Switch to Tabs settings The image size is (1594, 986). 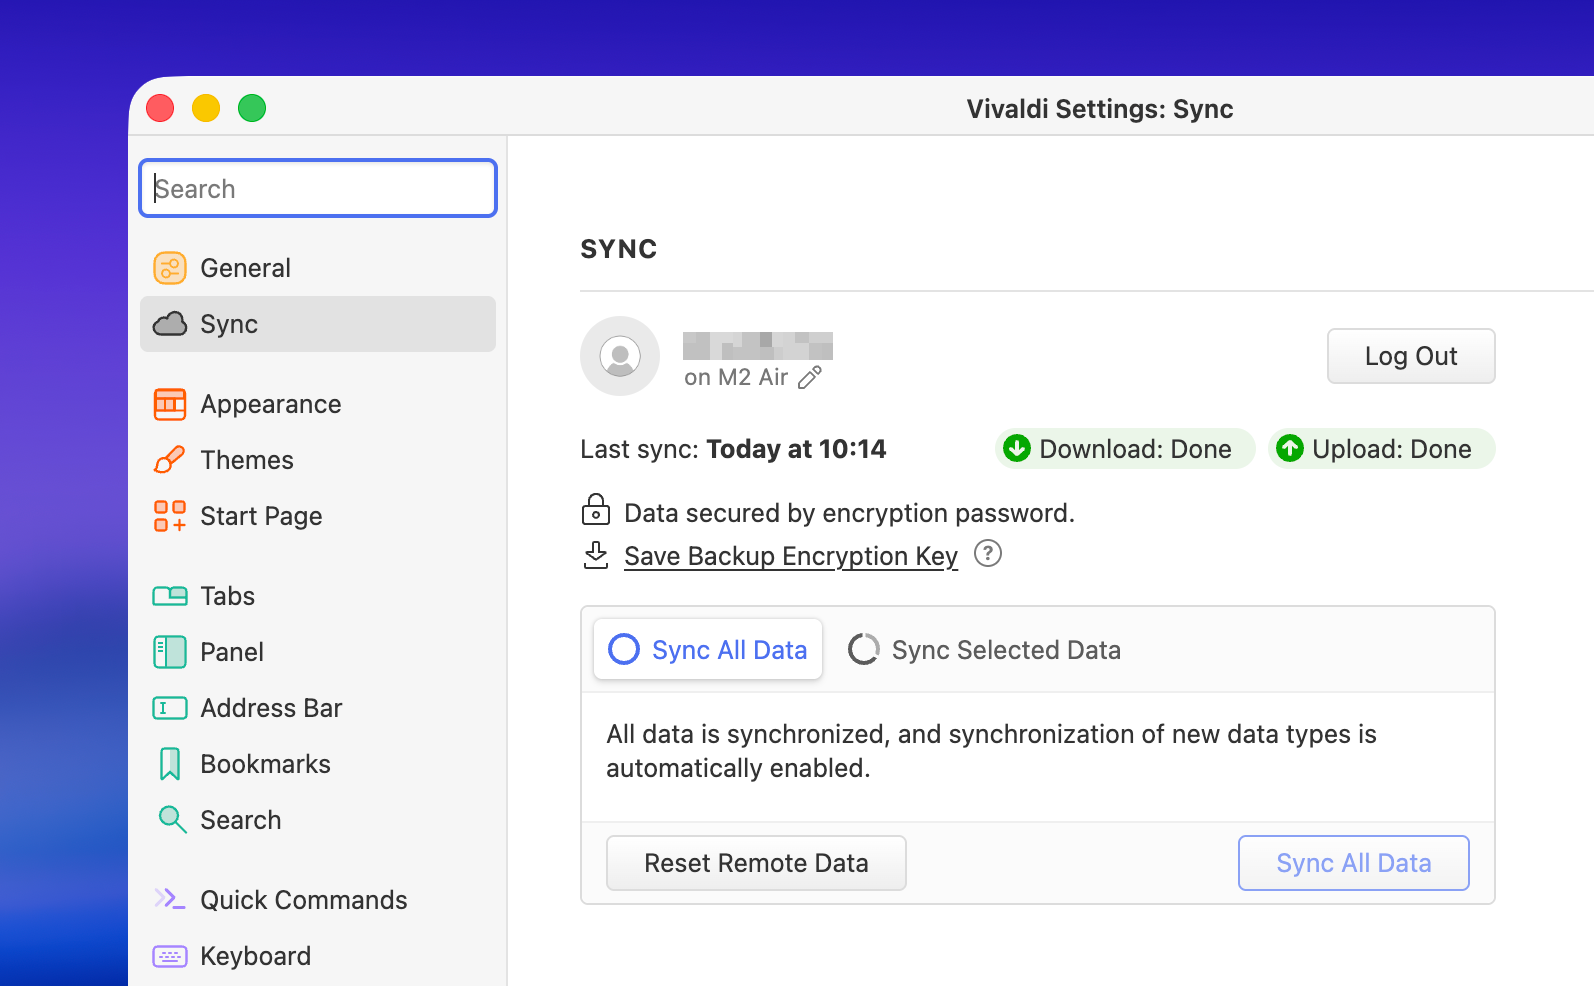point(318,596)
